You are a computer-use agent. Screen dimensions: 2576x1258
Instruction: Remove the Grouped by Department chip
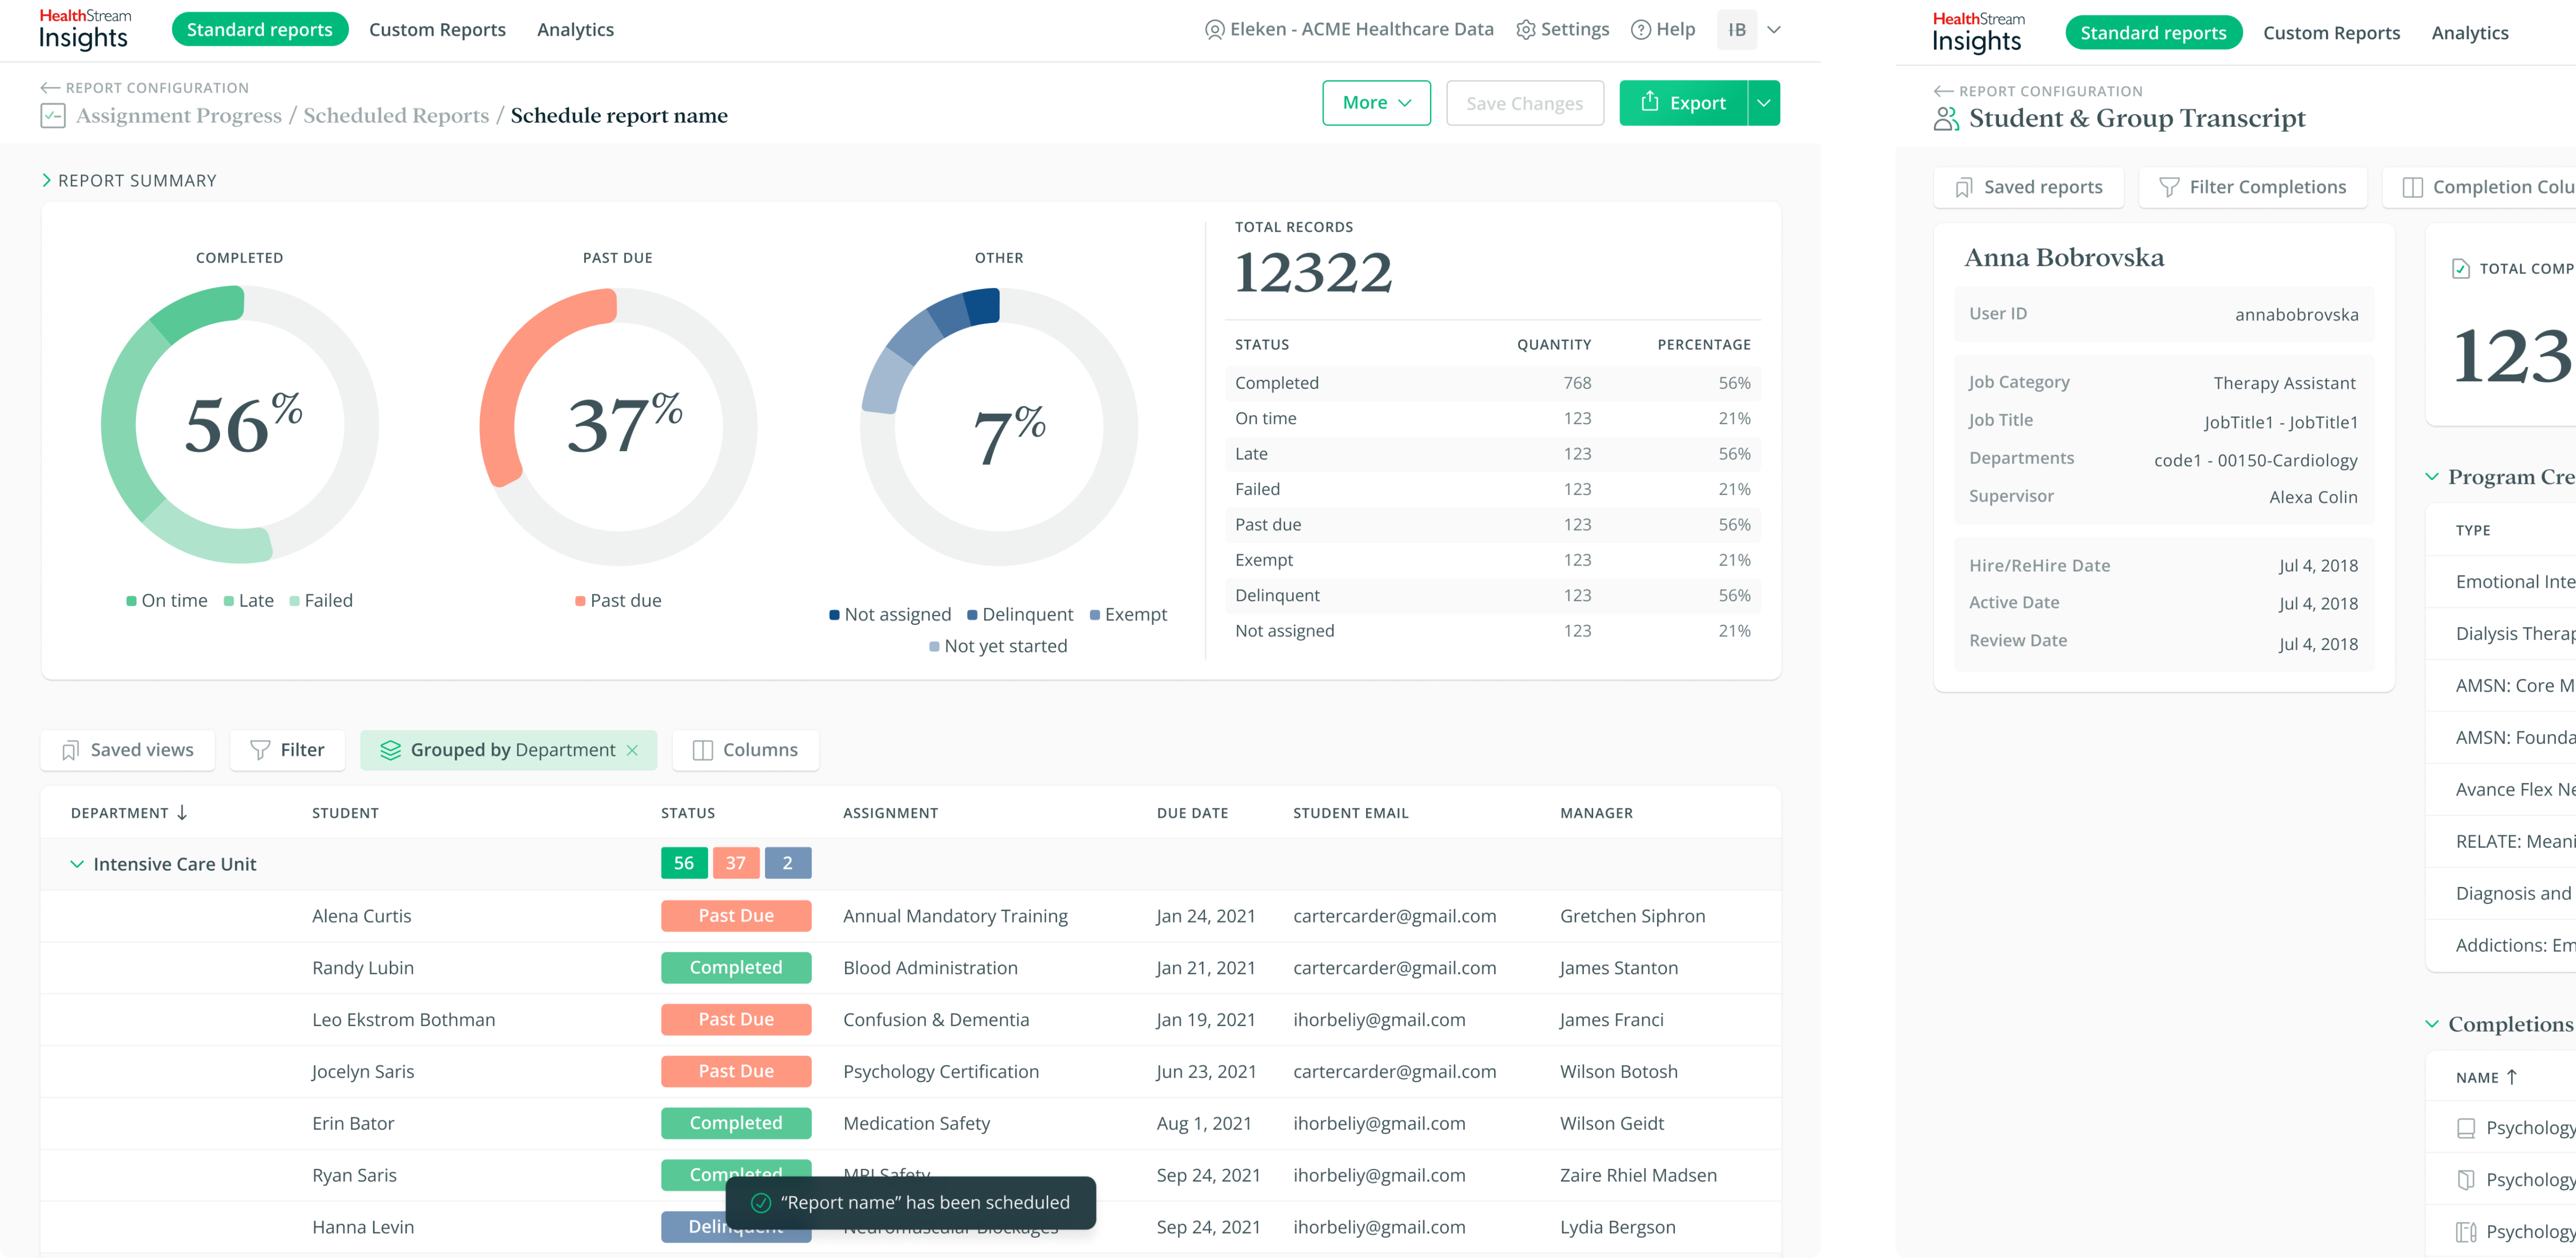coord(632,750)
